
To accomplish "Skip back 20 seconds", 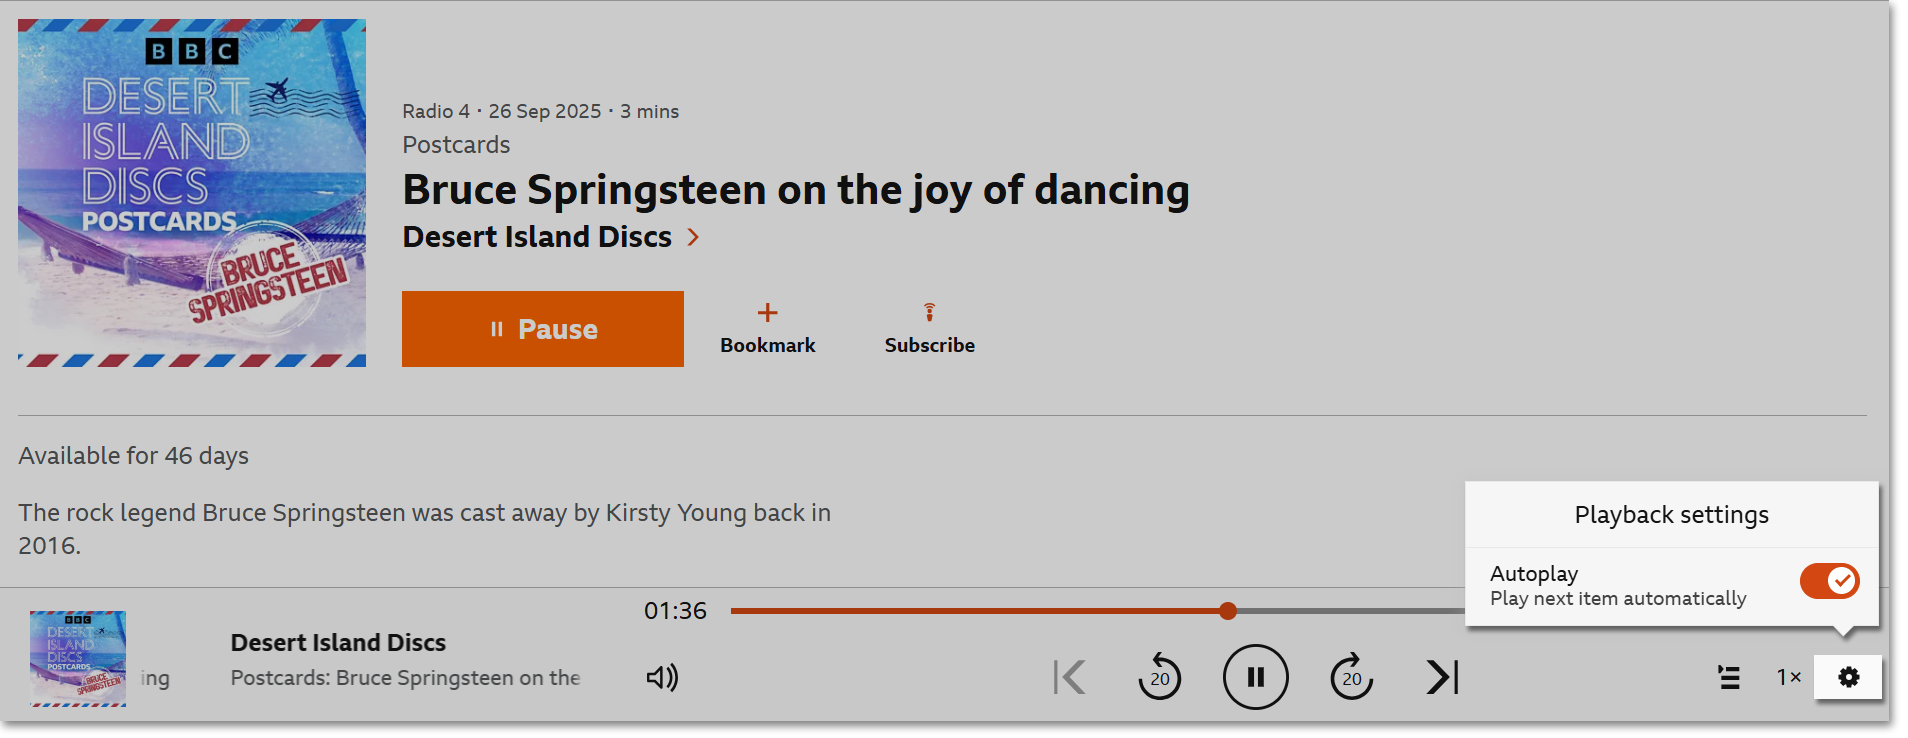I will tap(1160, 677).
